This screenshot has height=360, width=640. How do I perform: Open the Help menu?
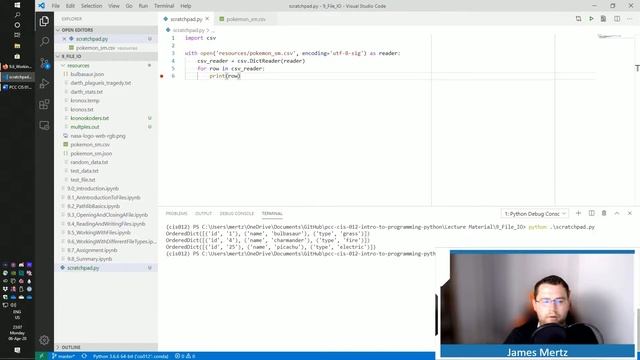[186, 6]
